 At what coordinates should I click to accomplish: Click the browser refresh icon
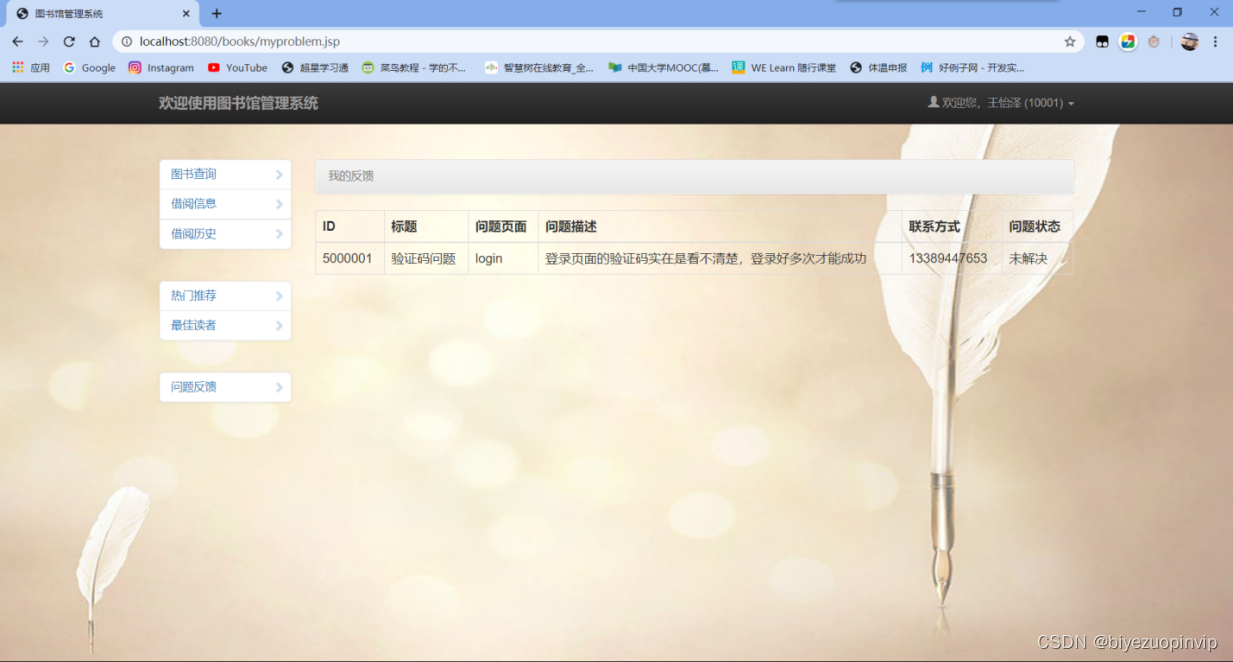click(x=67, y=42)
